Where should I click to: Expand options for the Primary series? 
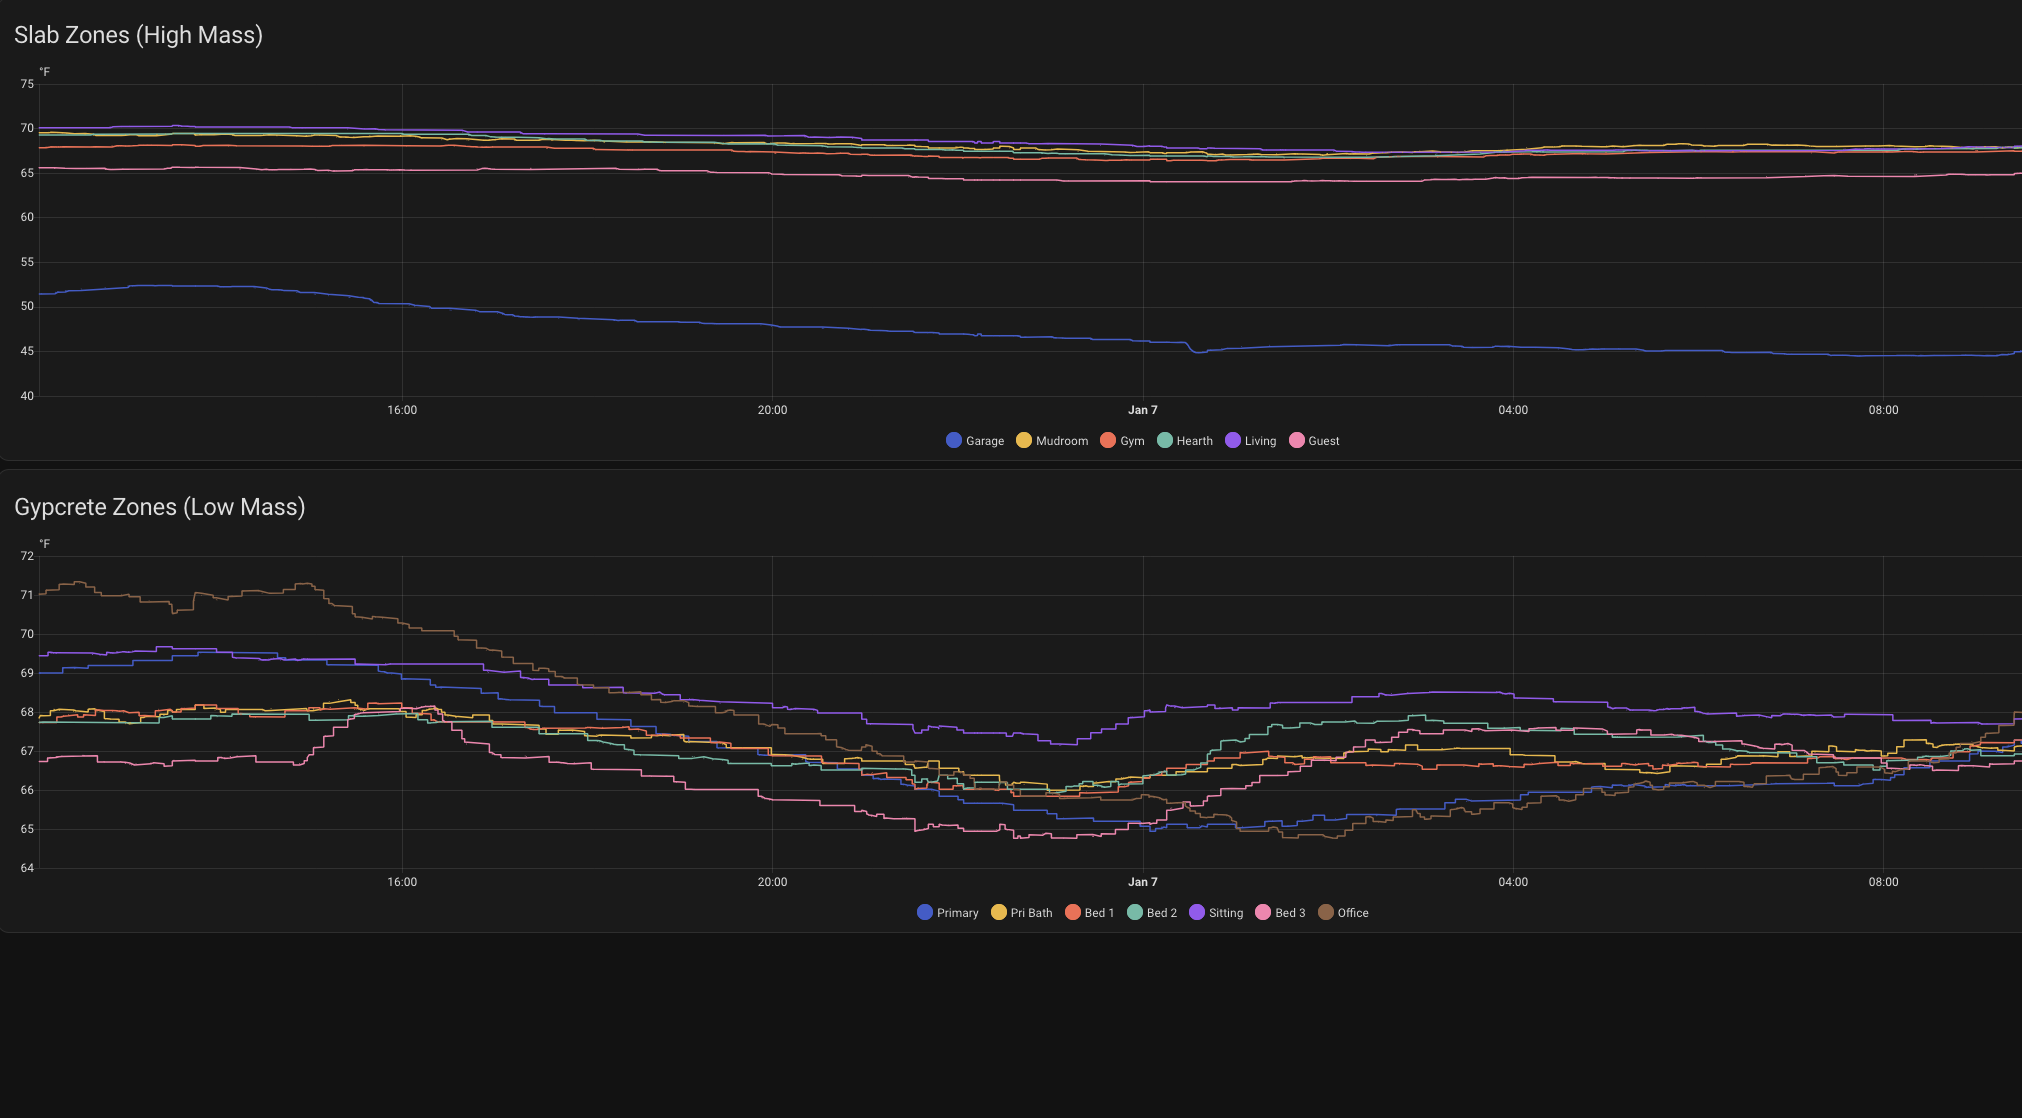tap(956, 912)
